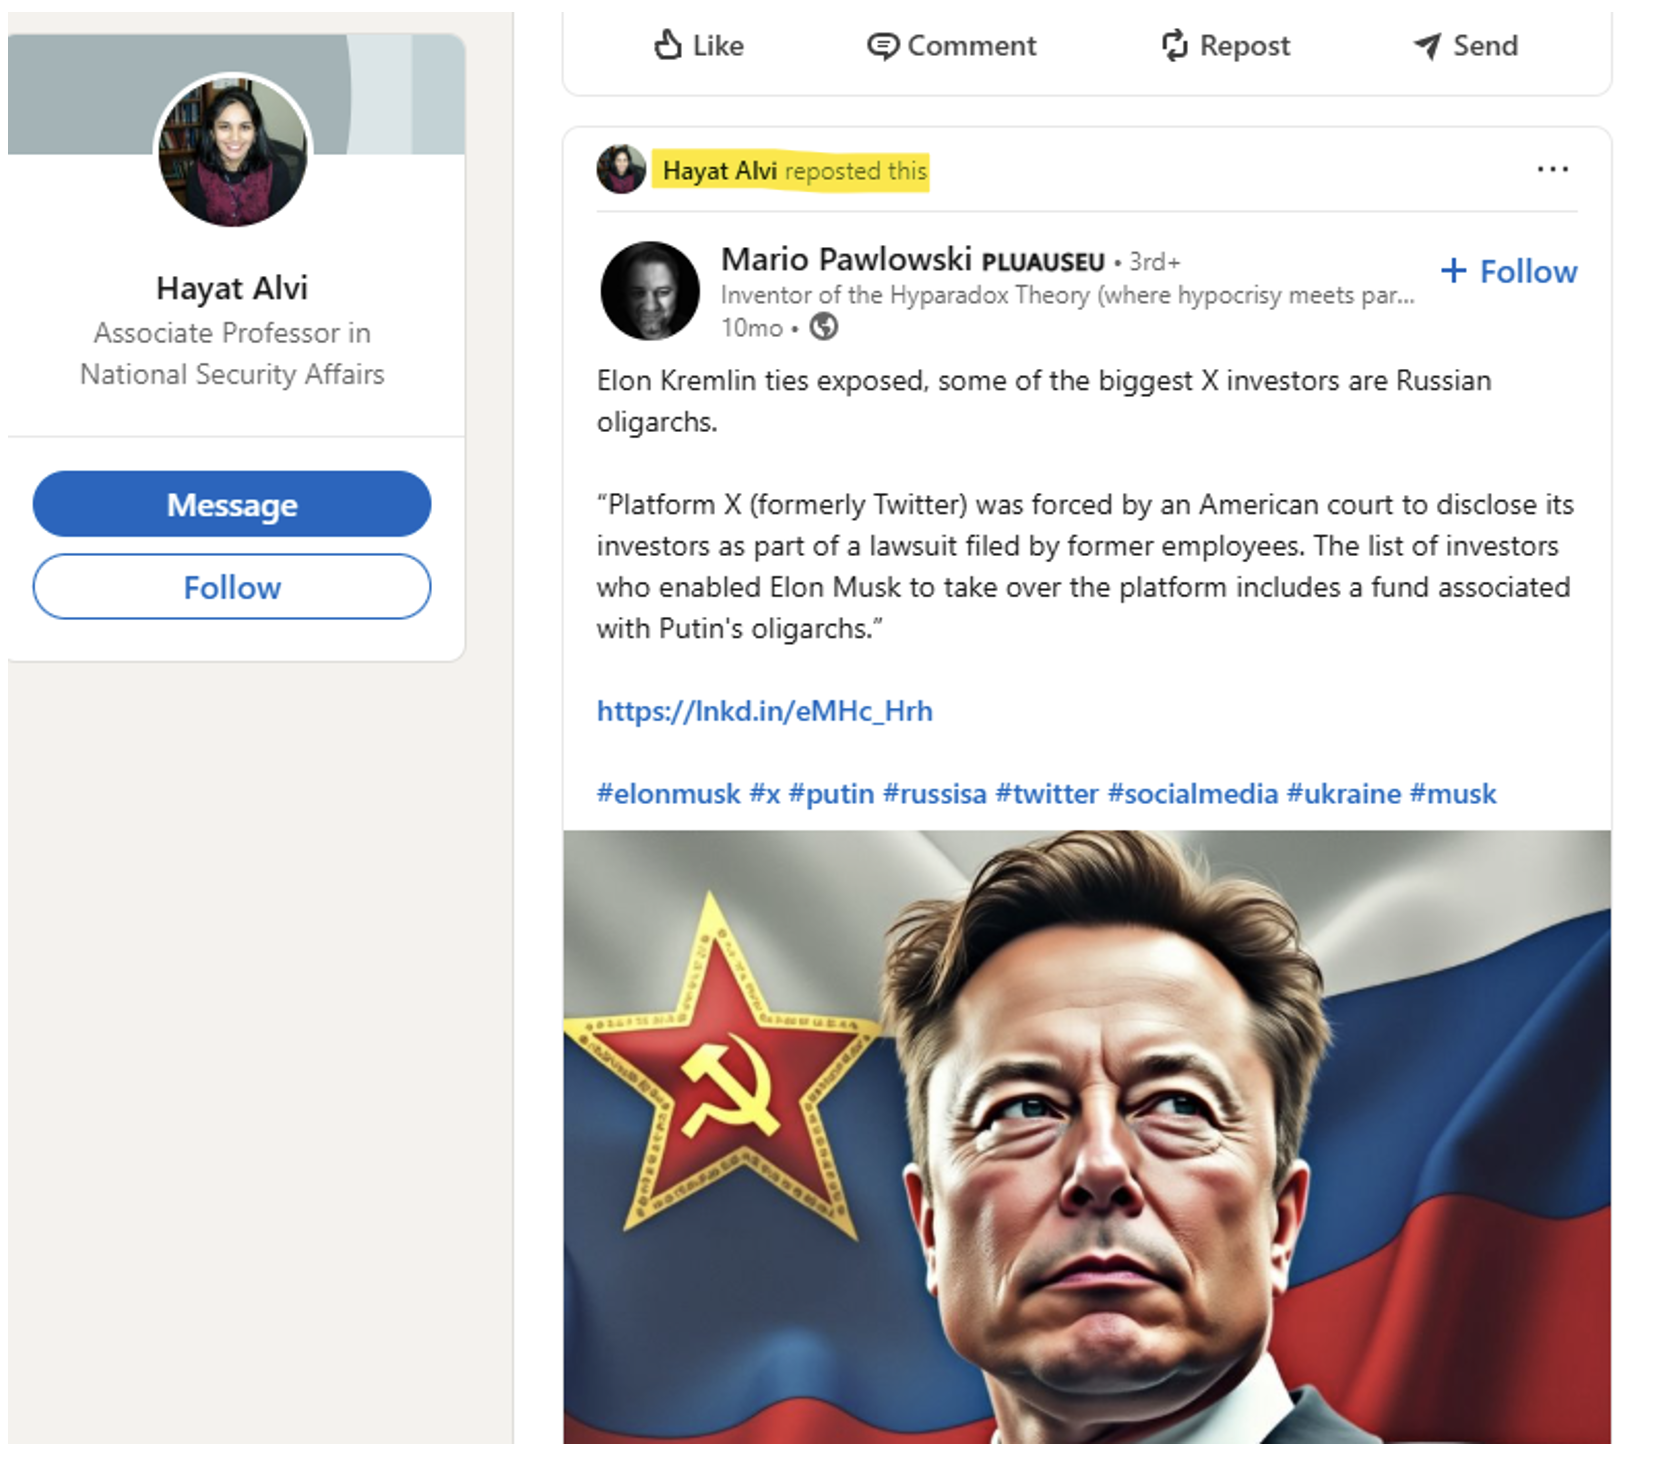The width and height of the screenshot is (1674, 1460).
Task: Click the globe visibility icon
Action: pyautogui.click(x=824, y=327)
